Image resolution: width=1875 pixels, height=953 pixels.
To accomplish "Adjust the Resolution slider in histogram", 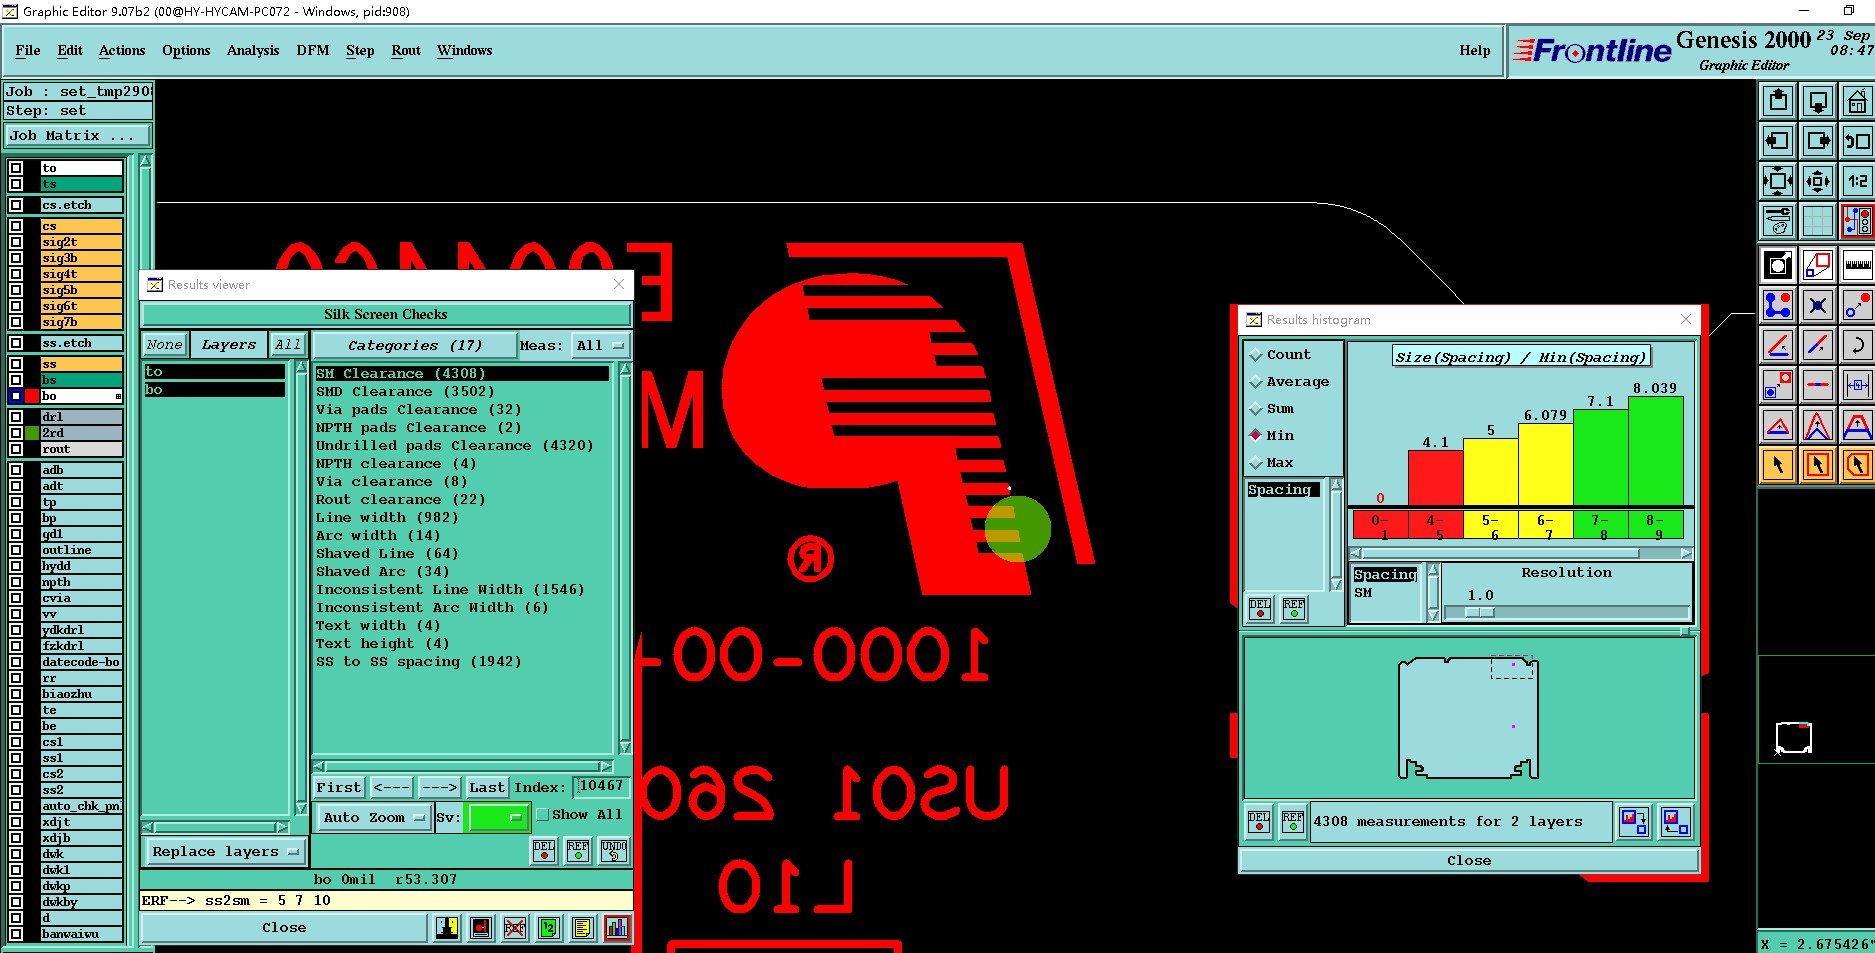I will click(1566, 613).
